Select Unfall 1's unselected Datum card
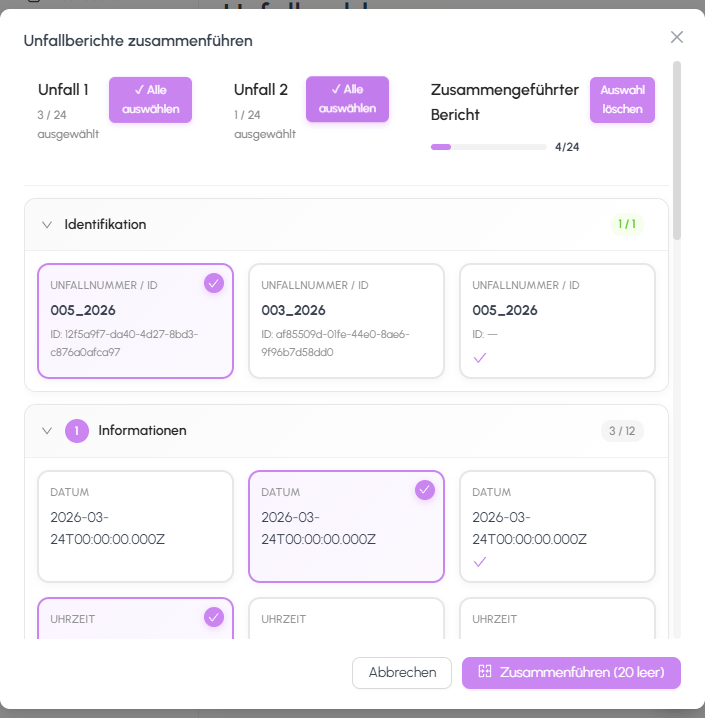This screenshot has width=705, height=718. tap(135, 526)
